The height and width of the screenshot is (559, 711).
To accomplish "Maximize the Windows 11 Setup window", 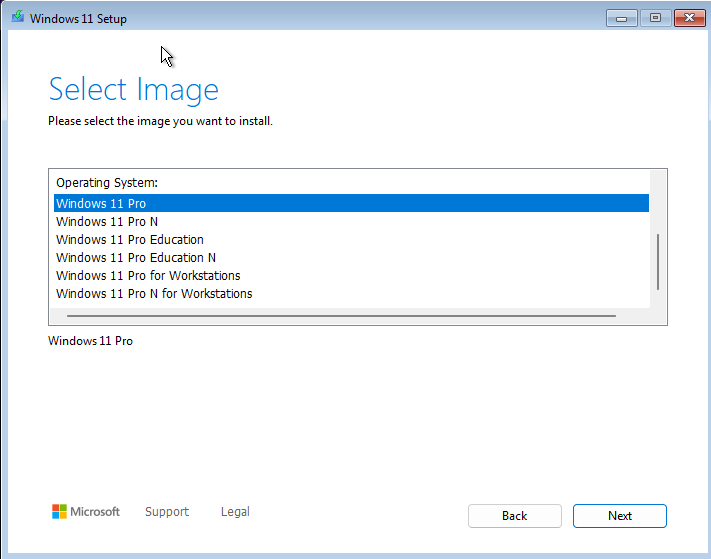I will pyautogui.click(x=655, y=18).
